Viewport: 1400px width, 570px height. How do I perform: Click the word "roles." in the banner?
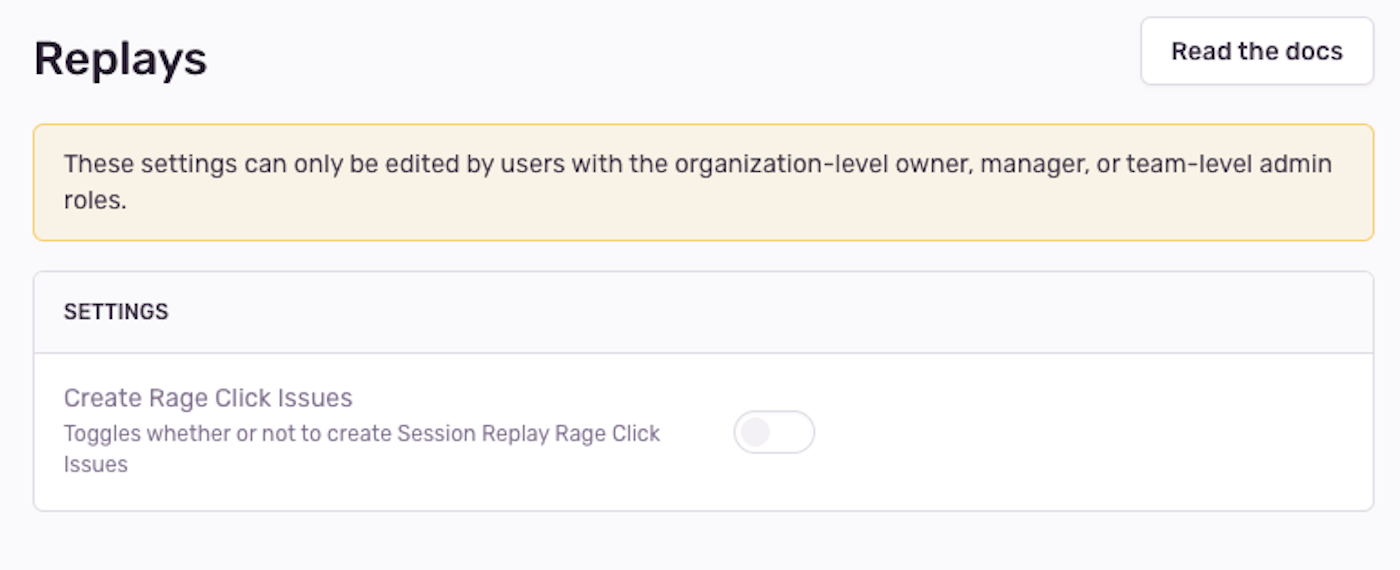point(95,200)
